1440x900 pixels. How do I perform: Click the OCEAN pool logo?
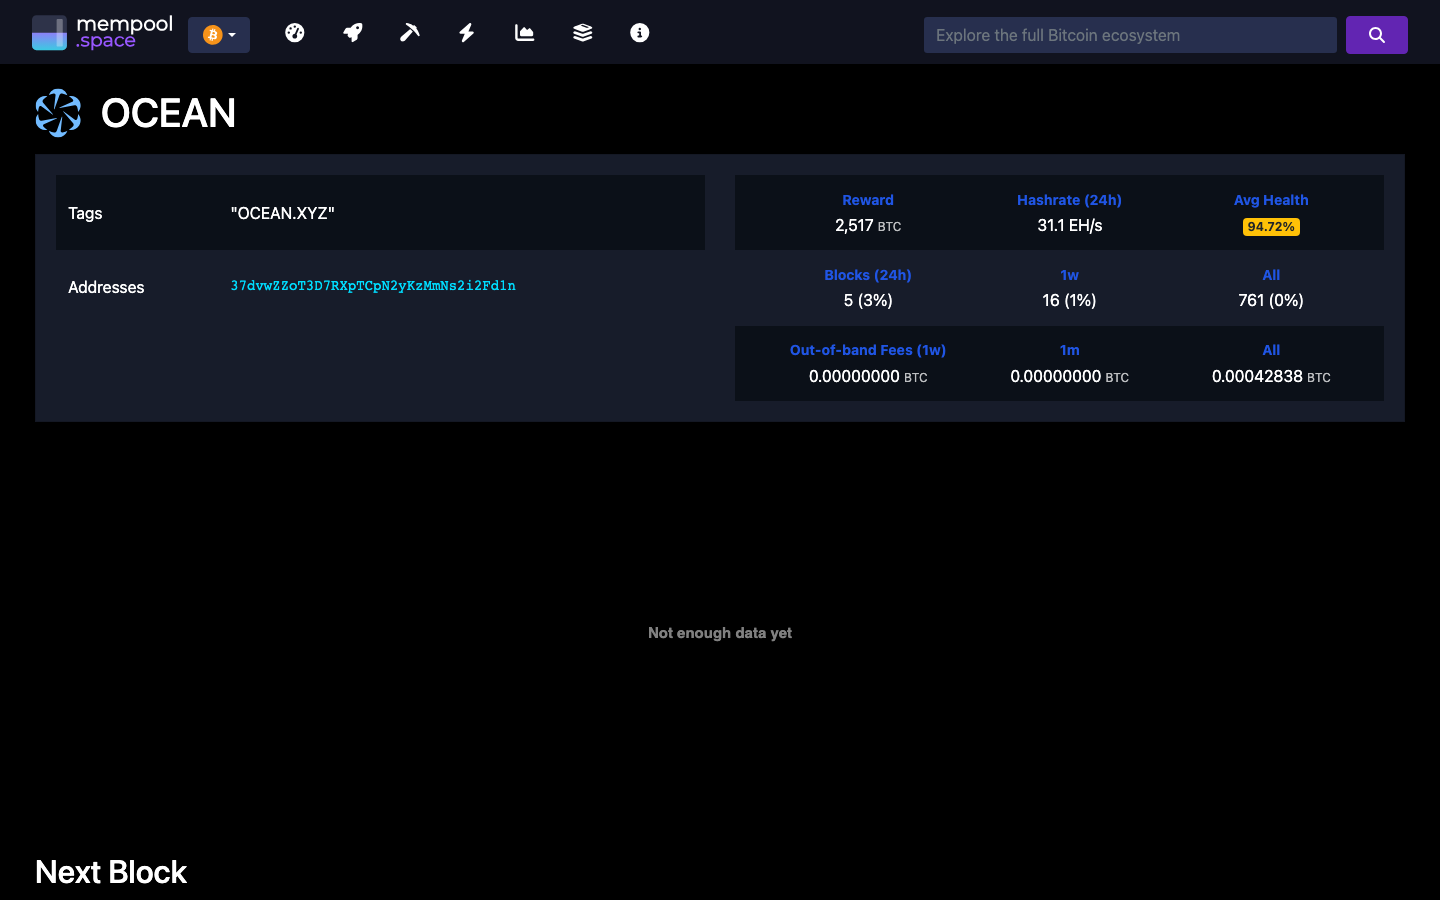(x=58, y=112)
